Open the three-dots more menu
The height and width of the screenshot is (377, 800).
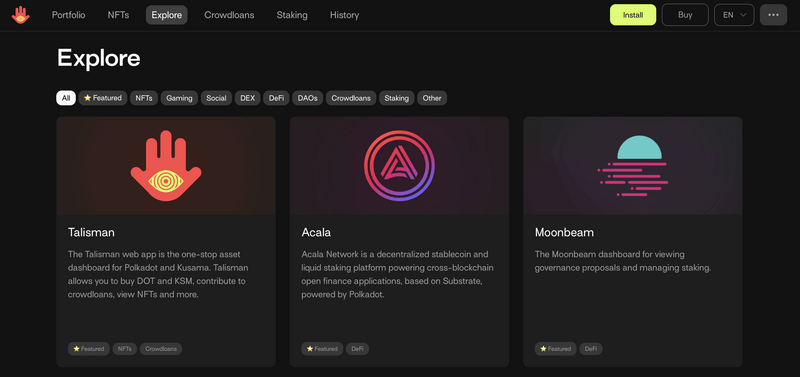(773, 15)
